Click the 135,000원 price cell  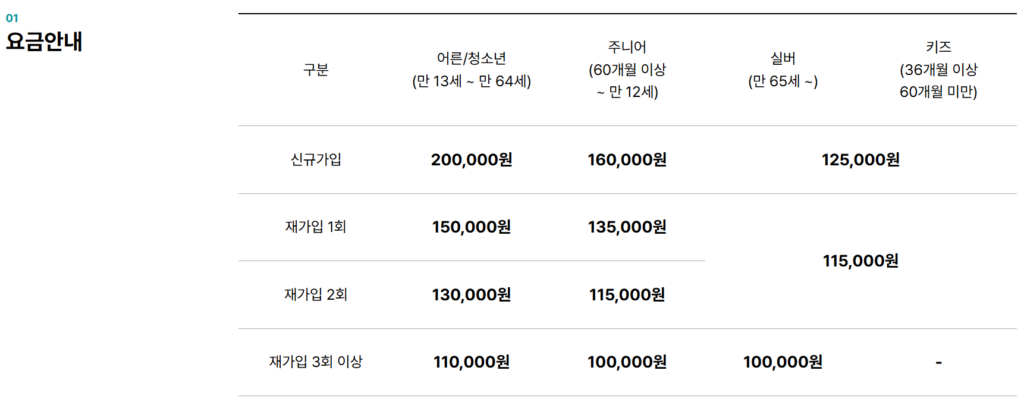(x=627, y=227)
